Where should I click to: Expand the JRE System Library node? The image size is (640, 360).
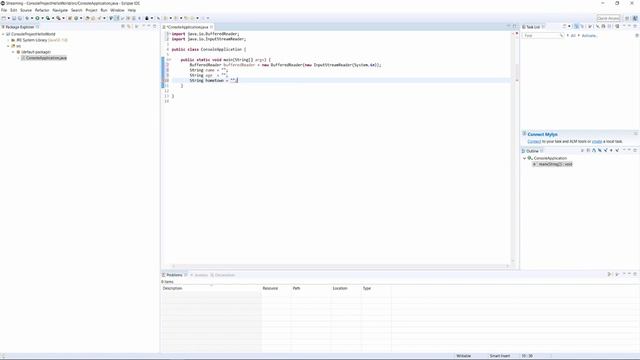(8, 40)
